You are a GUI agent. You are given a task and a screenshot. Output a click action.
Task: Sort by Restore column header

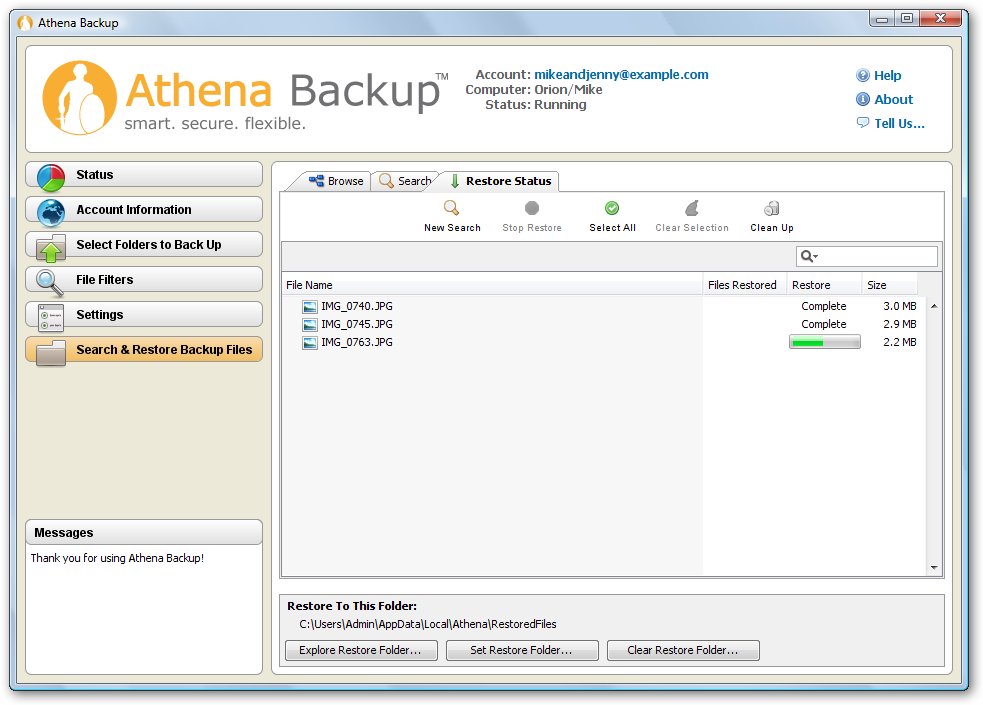pos(824,285)
